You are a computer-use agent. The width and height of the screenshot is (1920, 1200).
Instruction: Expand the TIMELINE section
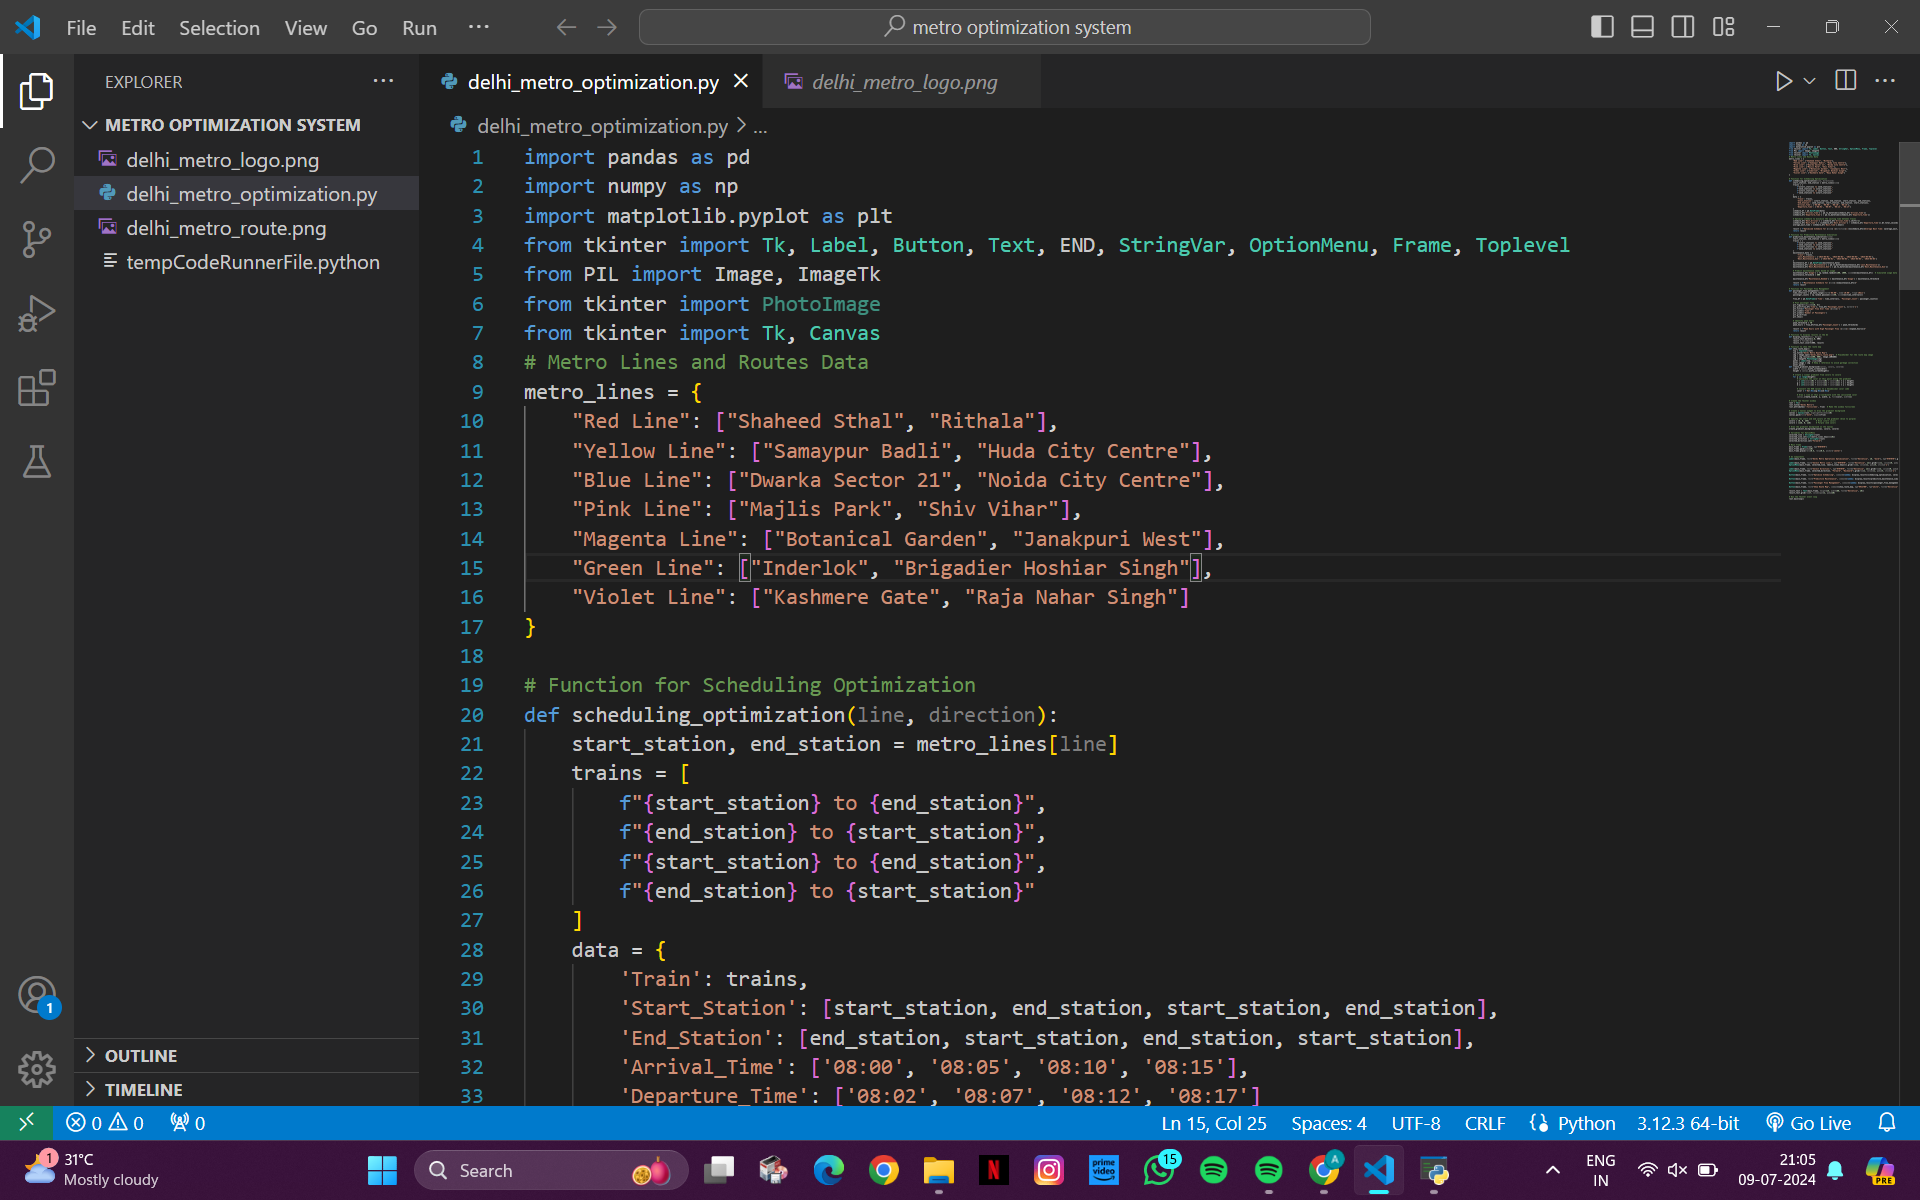tap(143, 1090)
